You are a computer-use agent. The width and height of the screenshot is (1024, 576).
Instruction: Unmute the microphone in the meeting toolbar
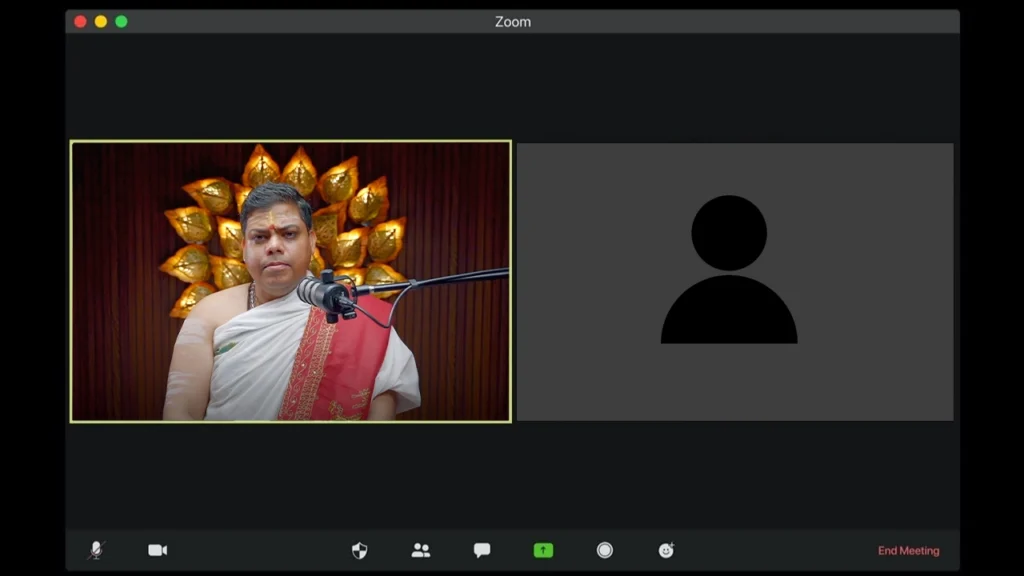[x=96, y=550]
